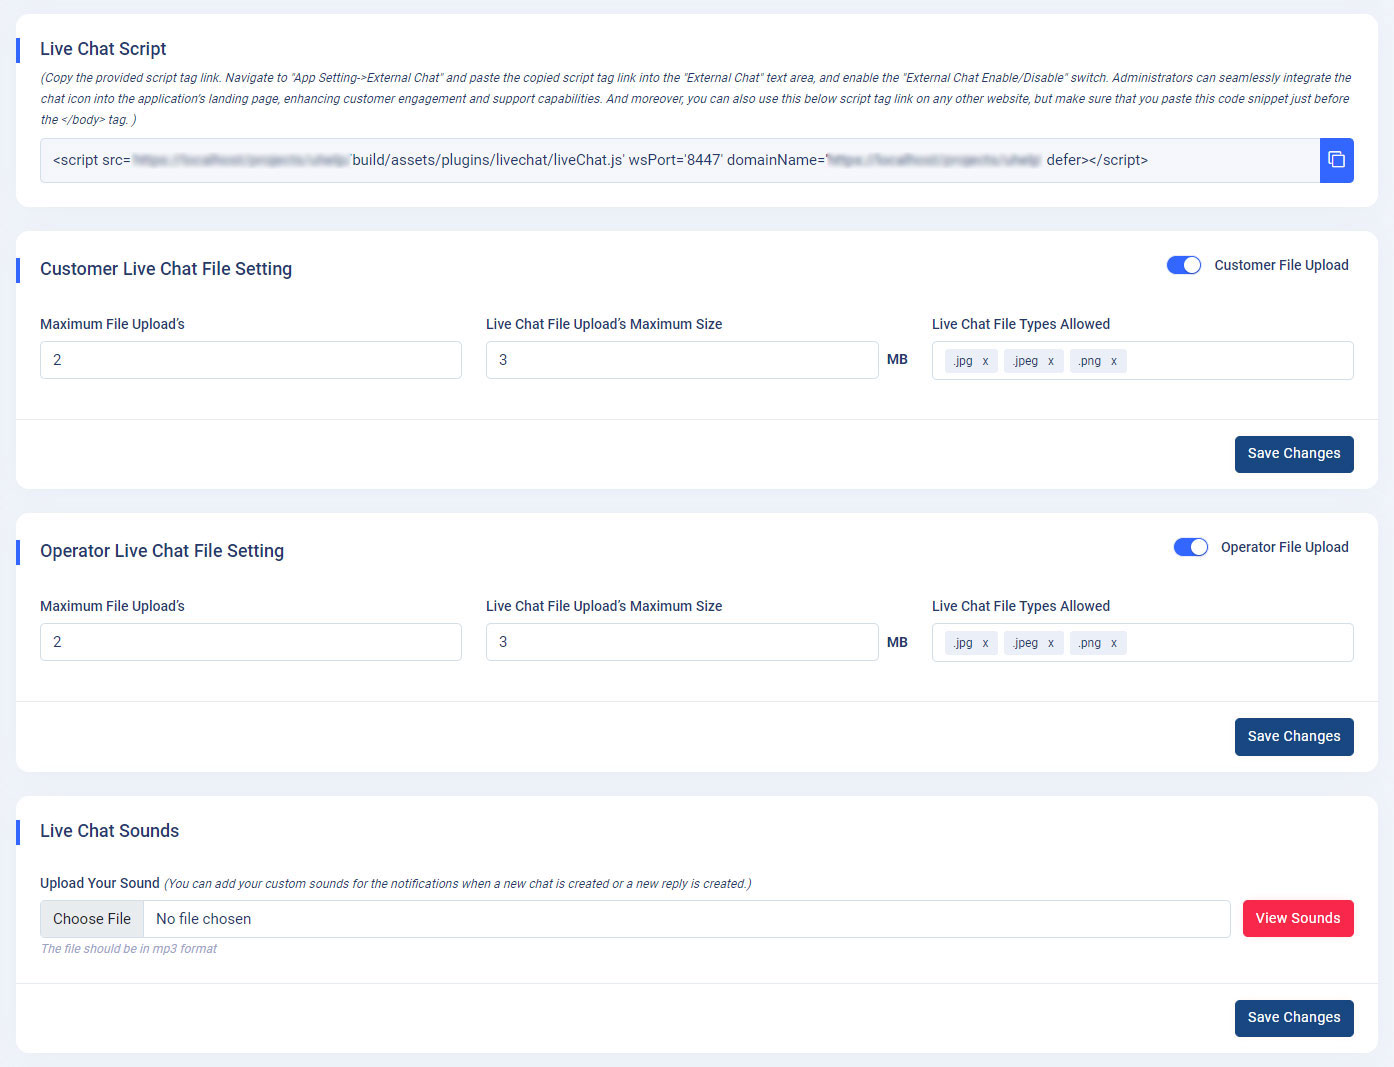This screenshot has width=1394, height=1067.
Task: Click the 'Live Chat Script' heading
Action: click(103, 49)
